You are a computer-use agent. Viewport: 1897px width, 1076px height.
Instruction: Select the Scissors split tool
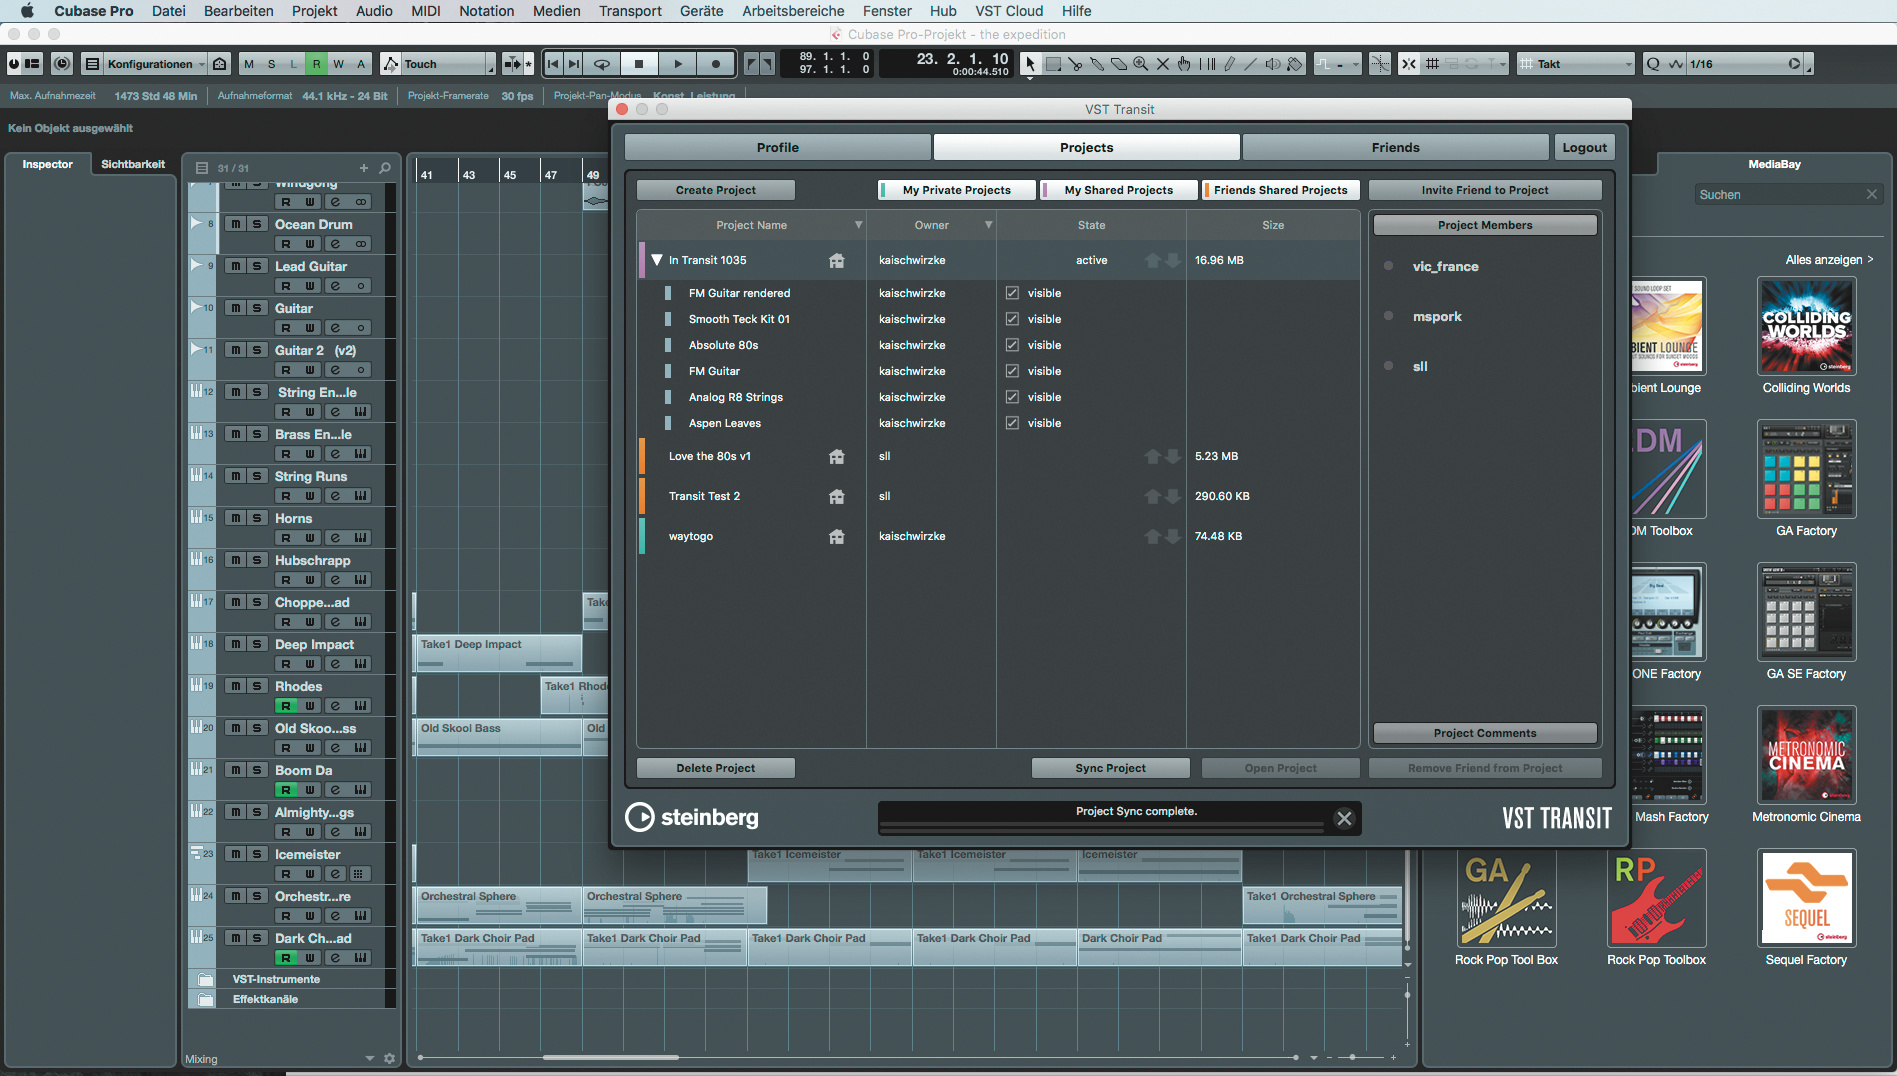[x=1075, y=64]
